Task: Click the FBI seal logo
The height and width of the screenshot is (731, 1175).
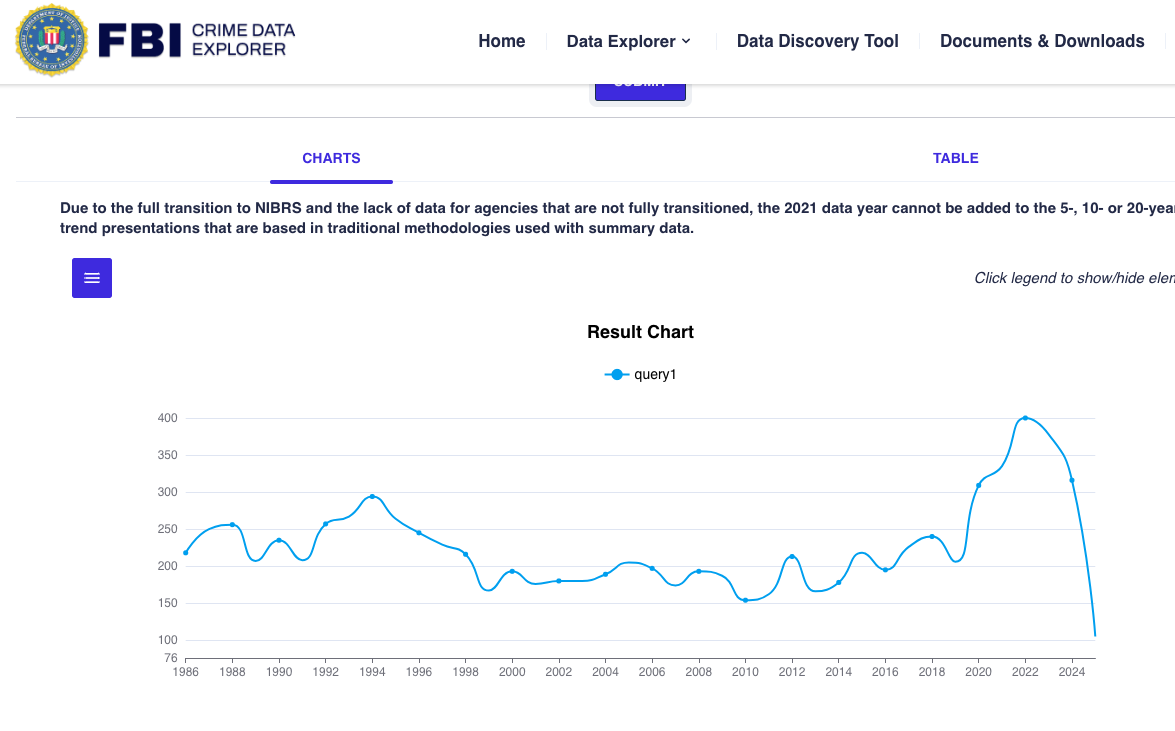Action: click(52, 40)
